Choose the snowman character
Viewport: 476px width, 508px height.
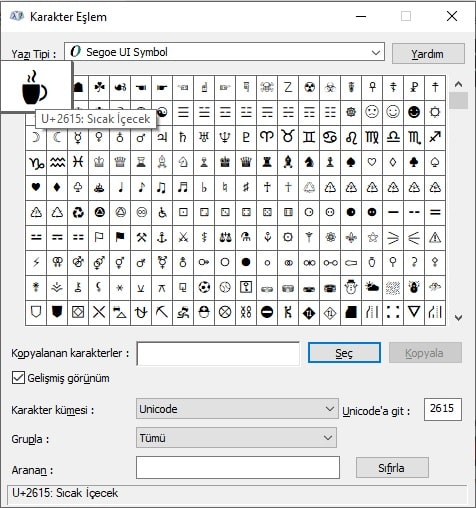351,287
